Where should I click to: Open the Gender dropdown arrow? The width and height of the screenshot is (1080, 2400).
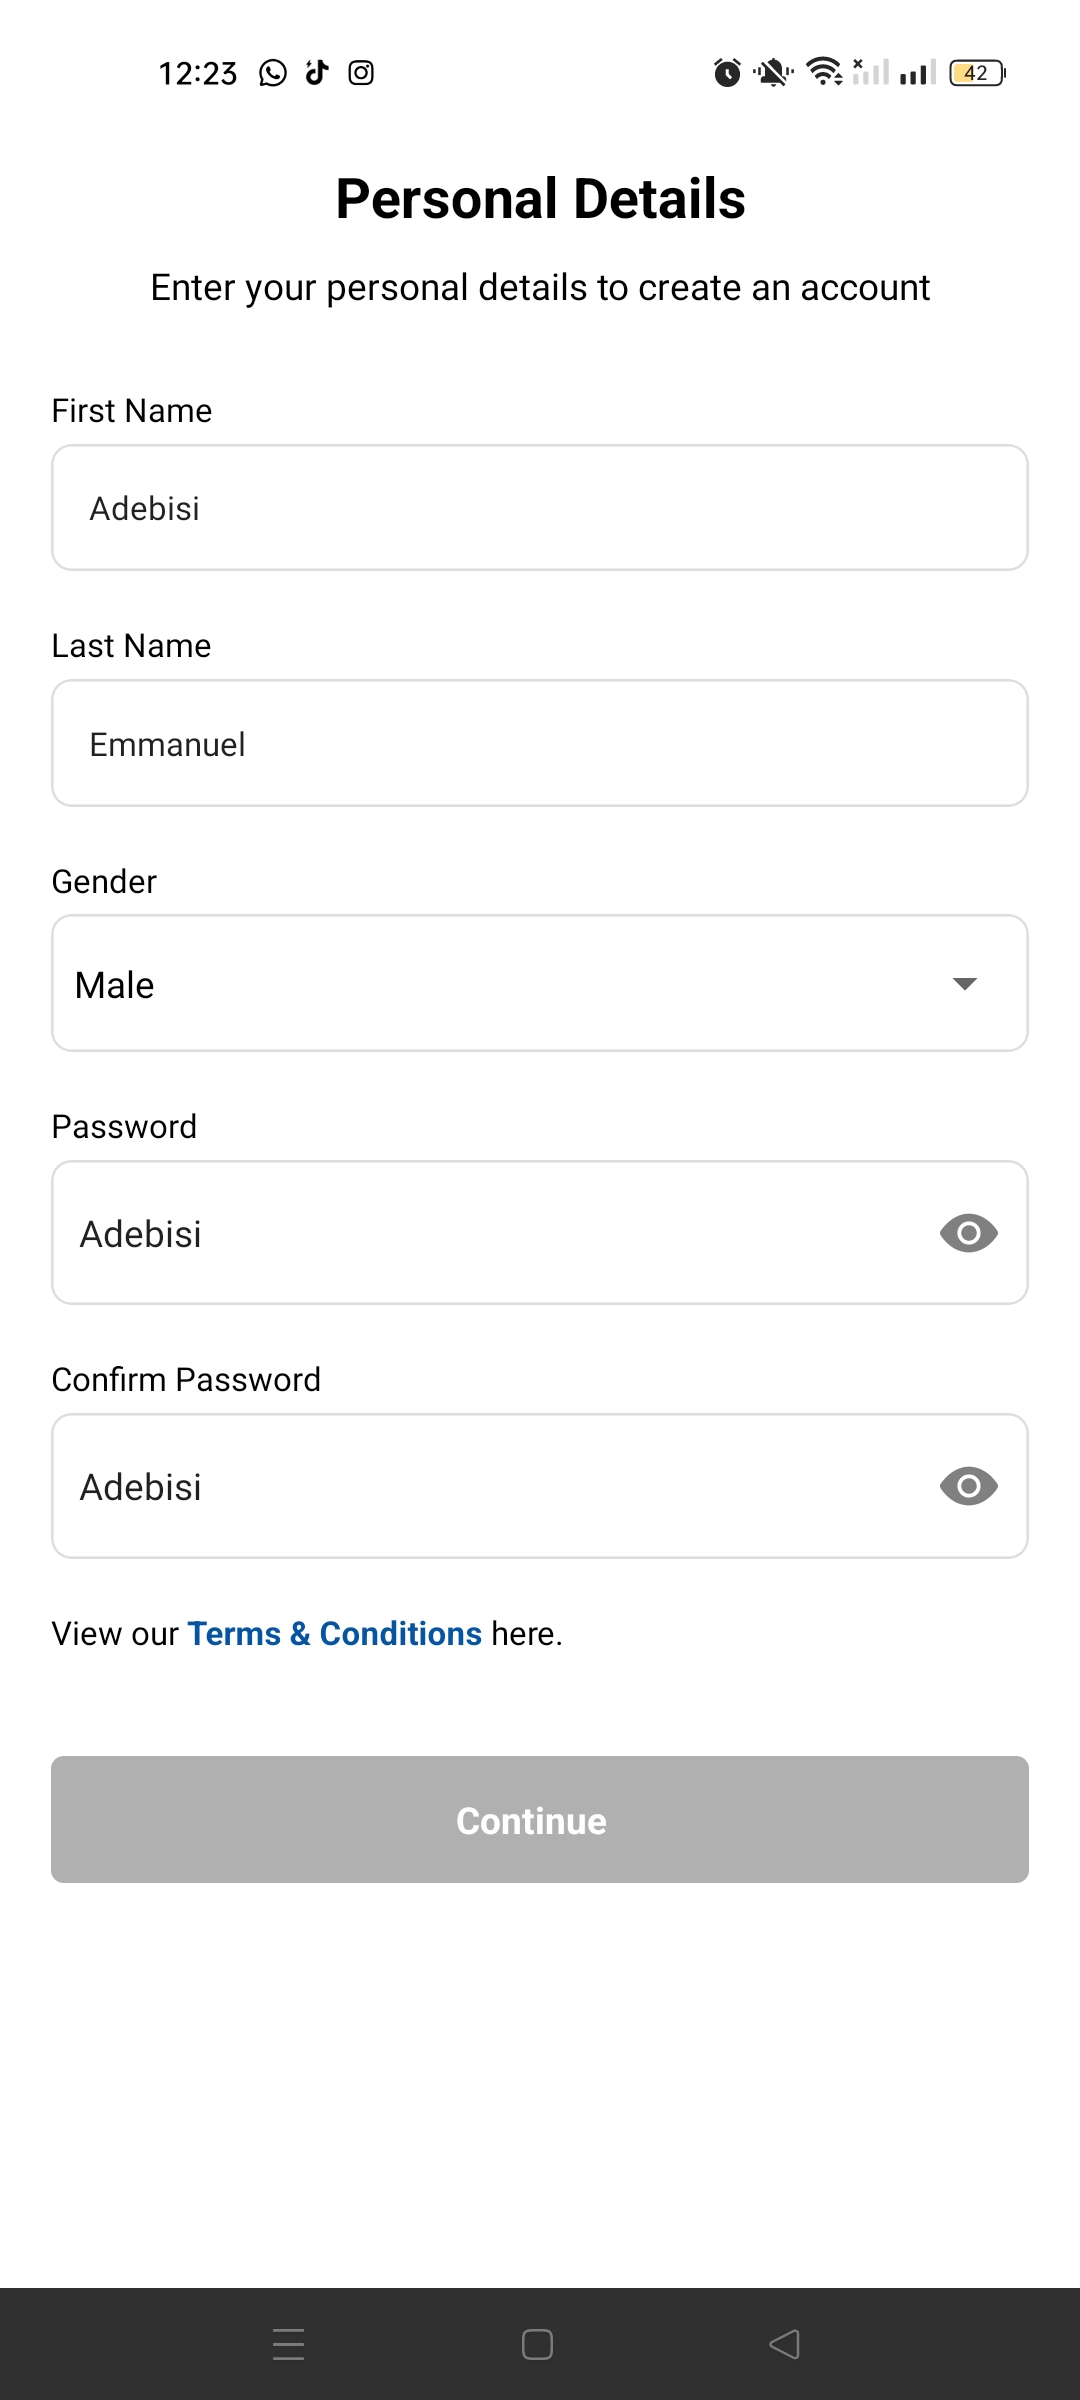965,984
